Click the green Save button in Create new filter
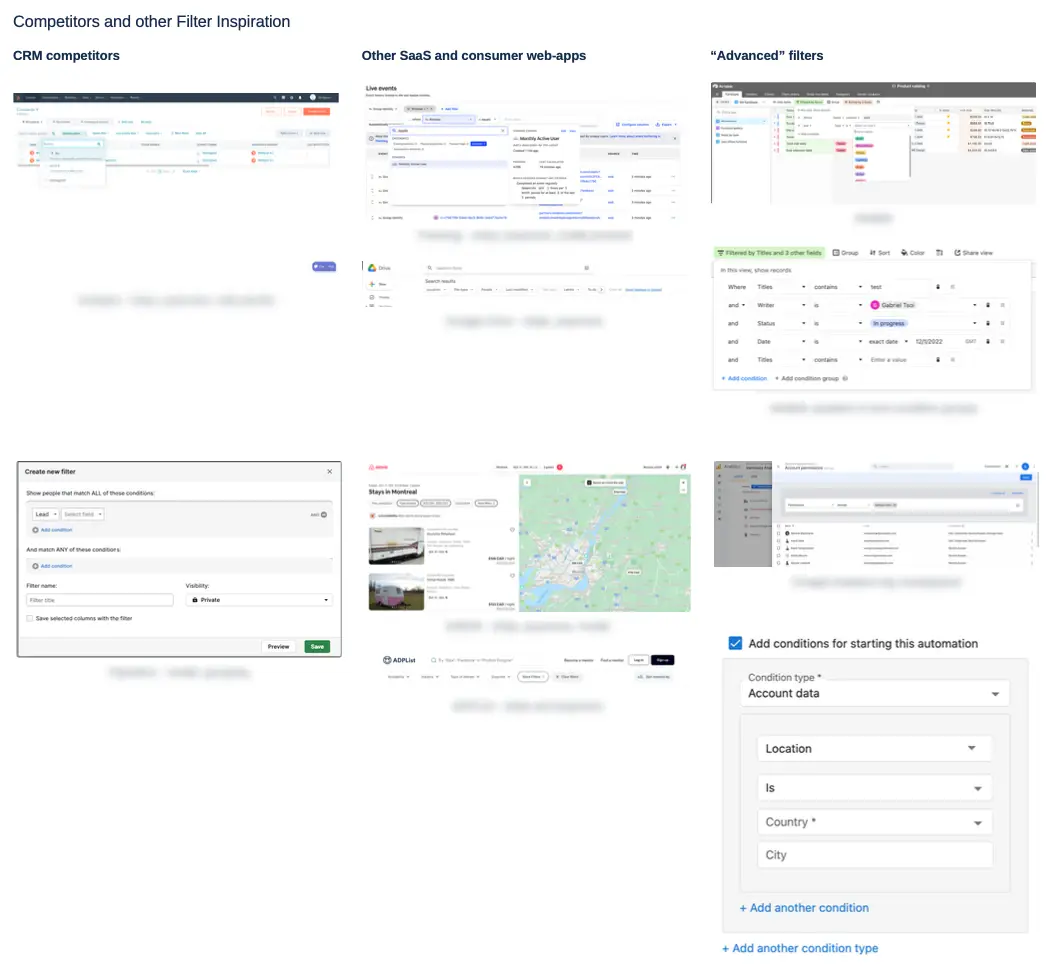The height and width of the screenshot is (972, 1060). coord(317,647)
